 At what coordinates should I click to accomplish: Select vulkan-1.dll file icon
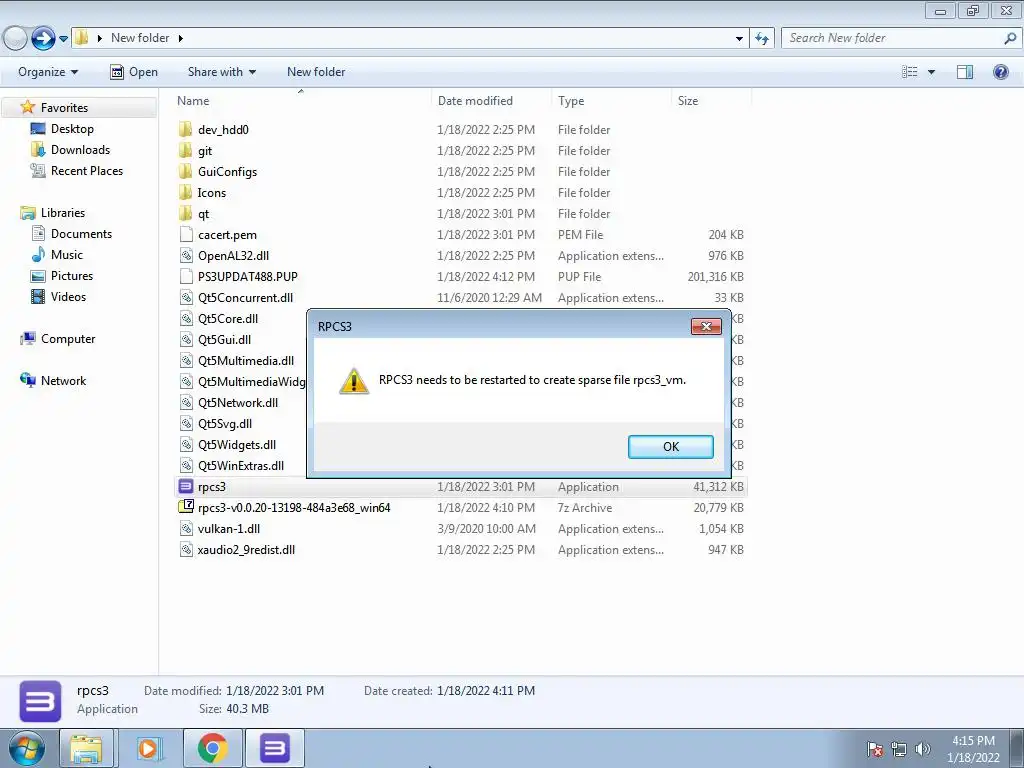click(x=186, y=528)
